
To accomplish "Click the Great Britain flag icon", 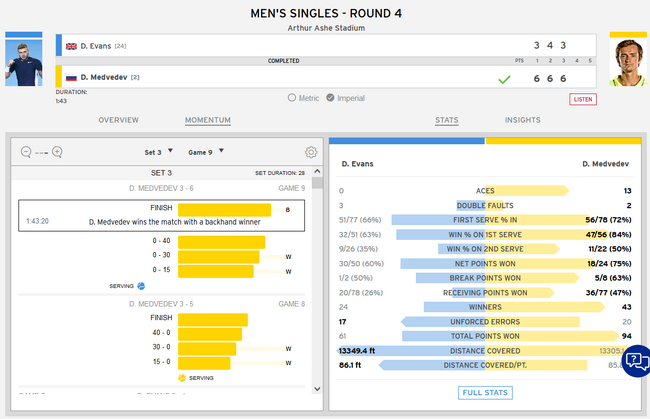I will pyautogui.click(x=71, y=46).
